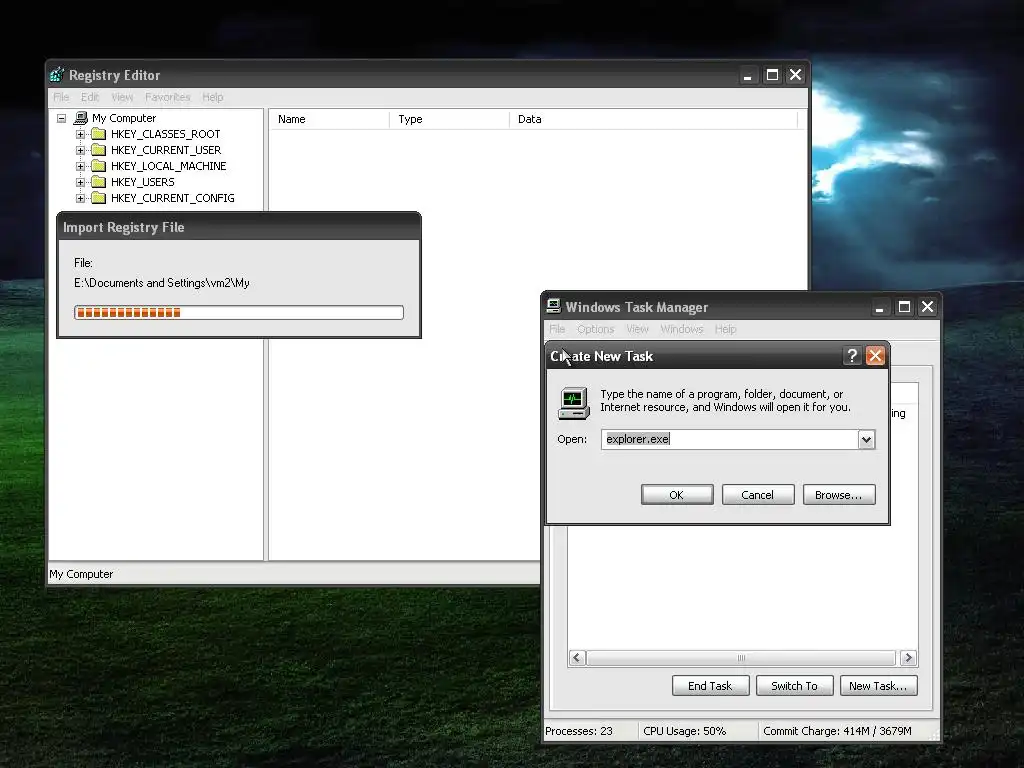Click the left arrow of Task Manager scrollbar
1024x768 pixels.
pyautogui.click(x=577, y=658)
